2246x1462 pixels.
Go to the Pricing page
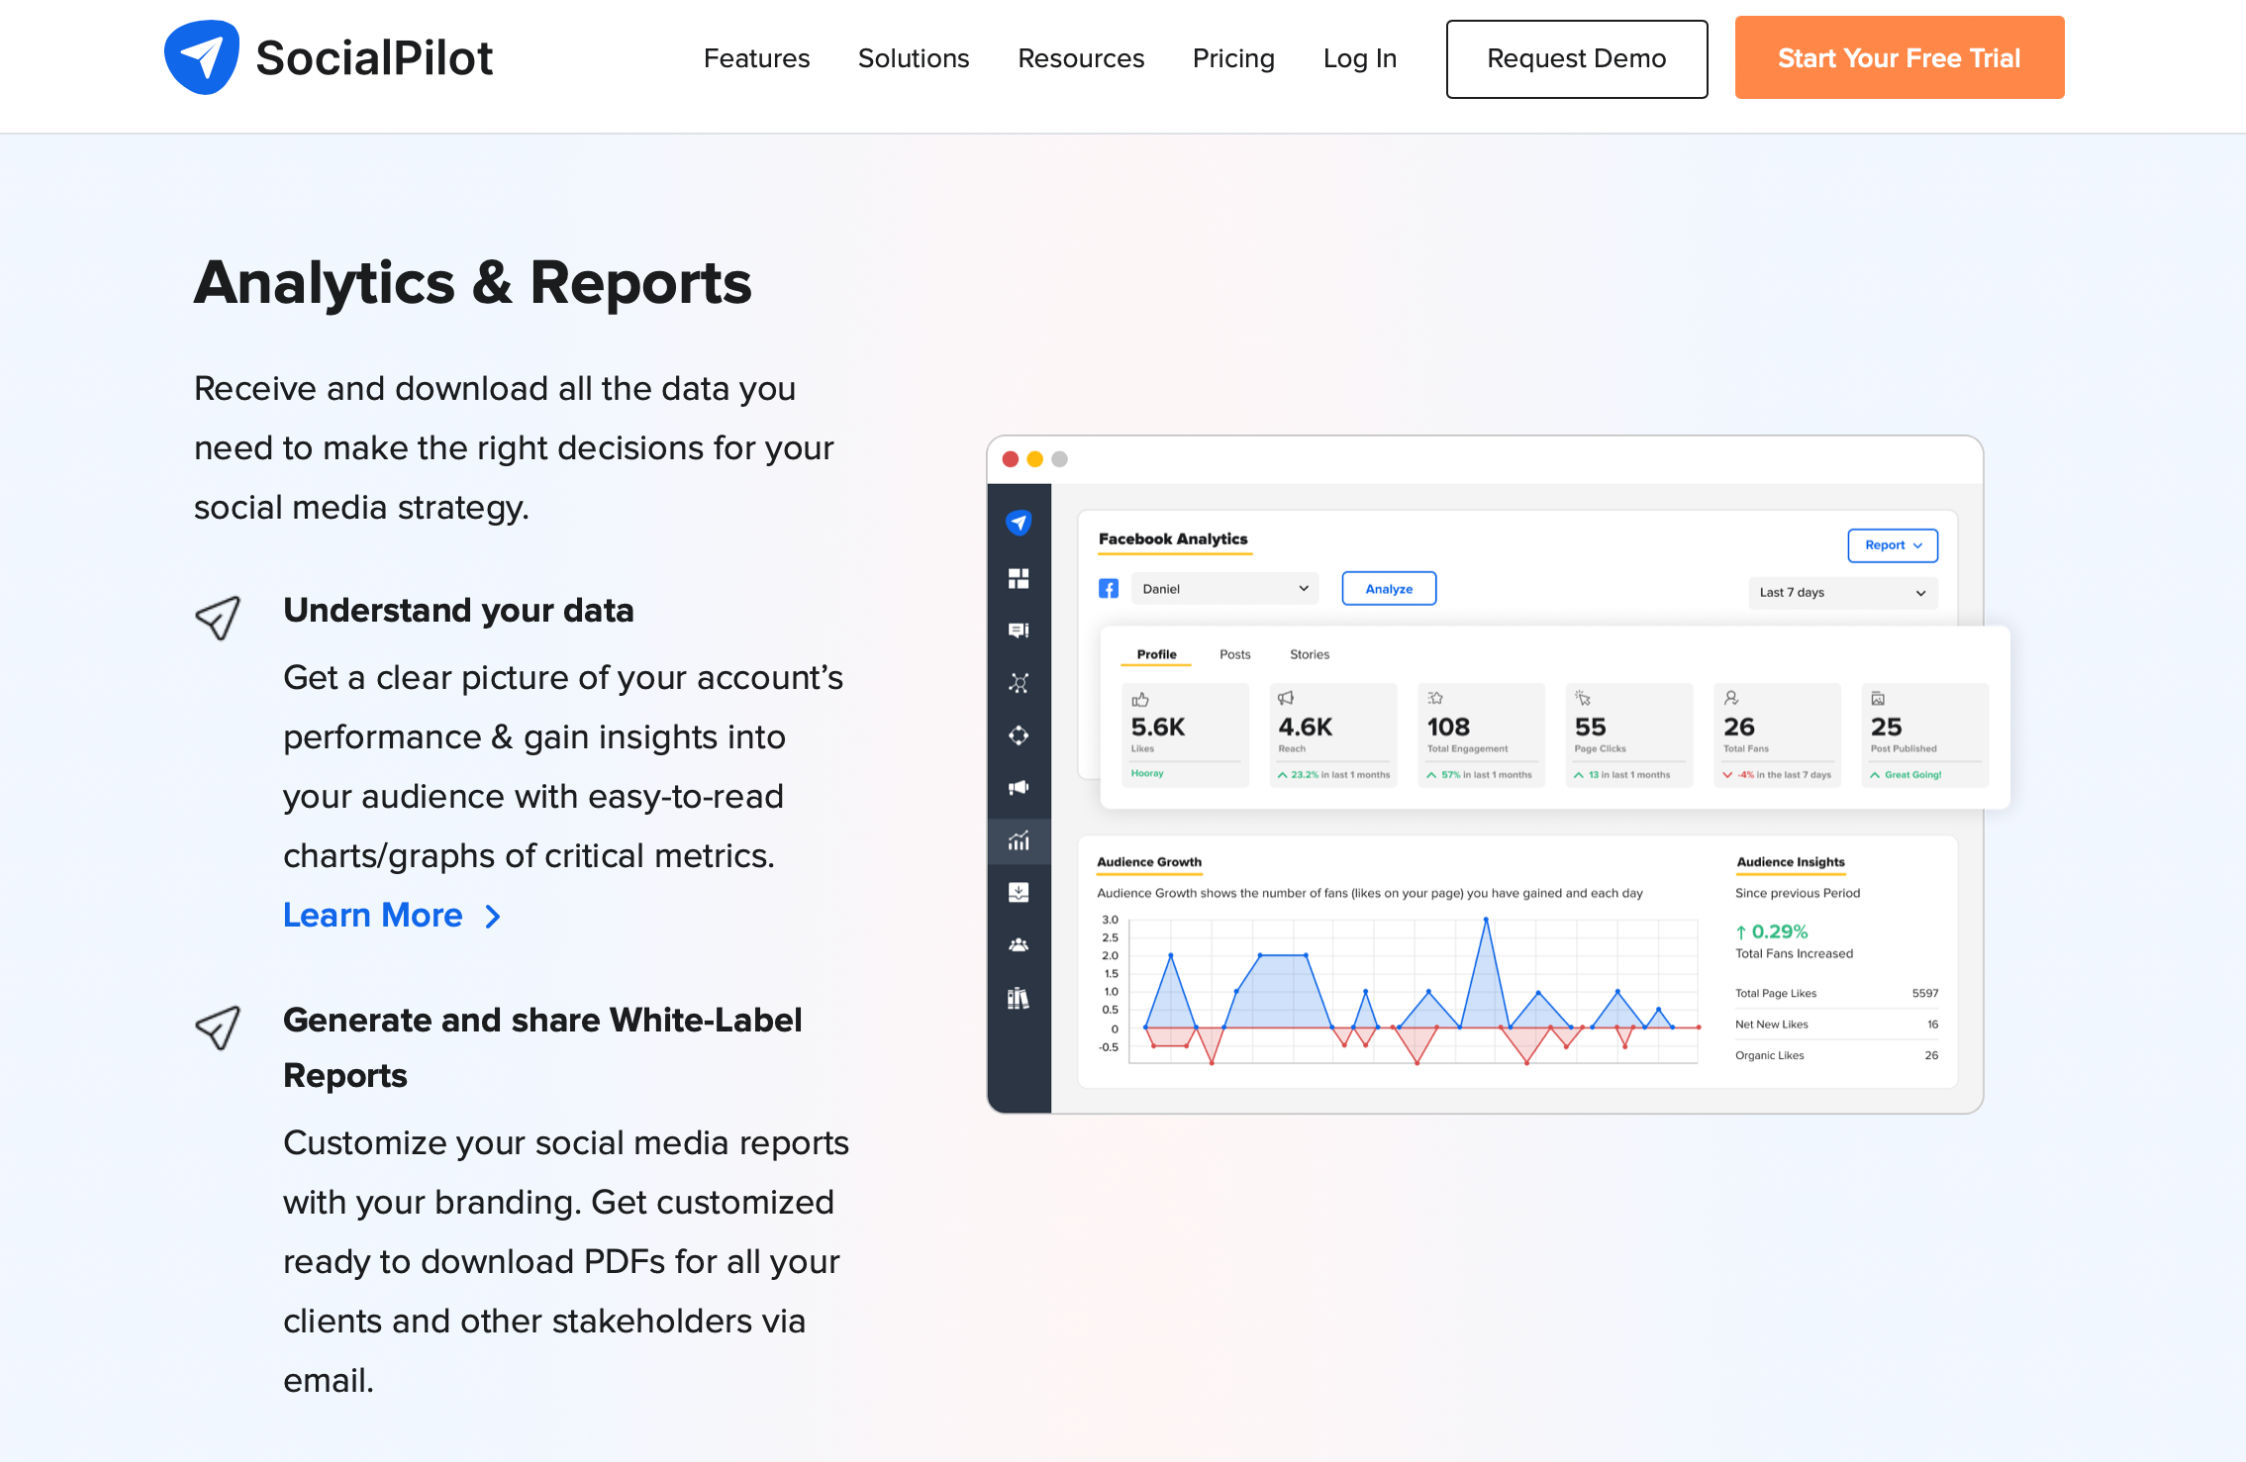[x=1233, y=58]
